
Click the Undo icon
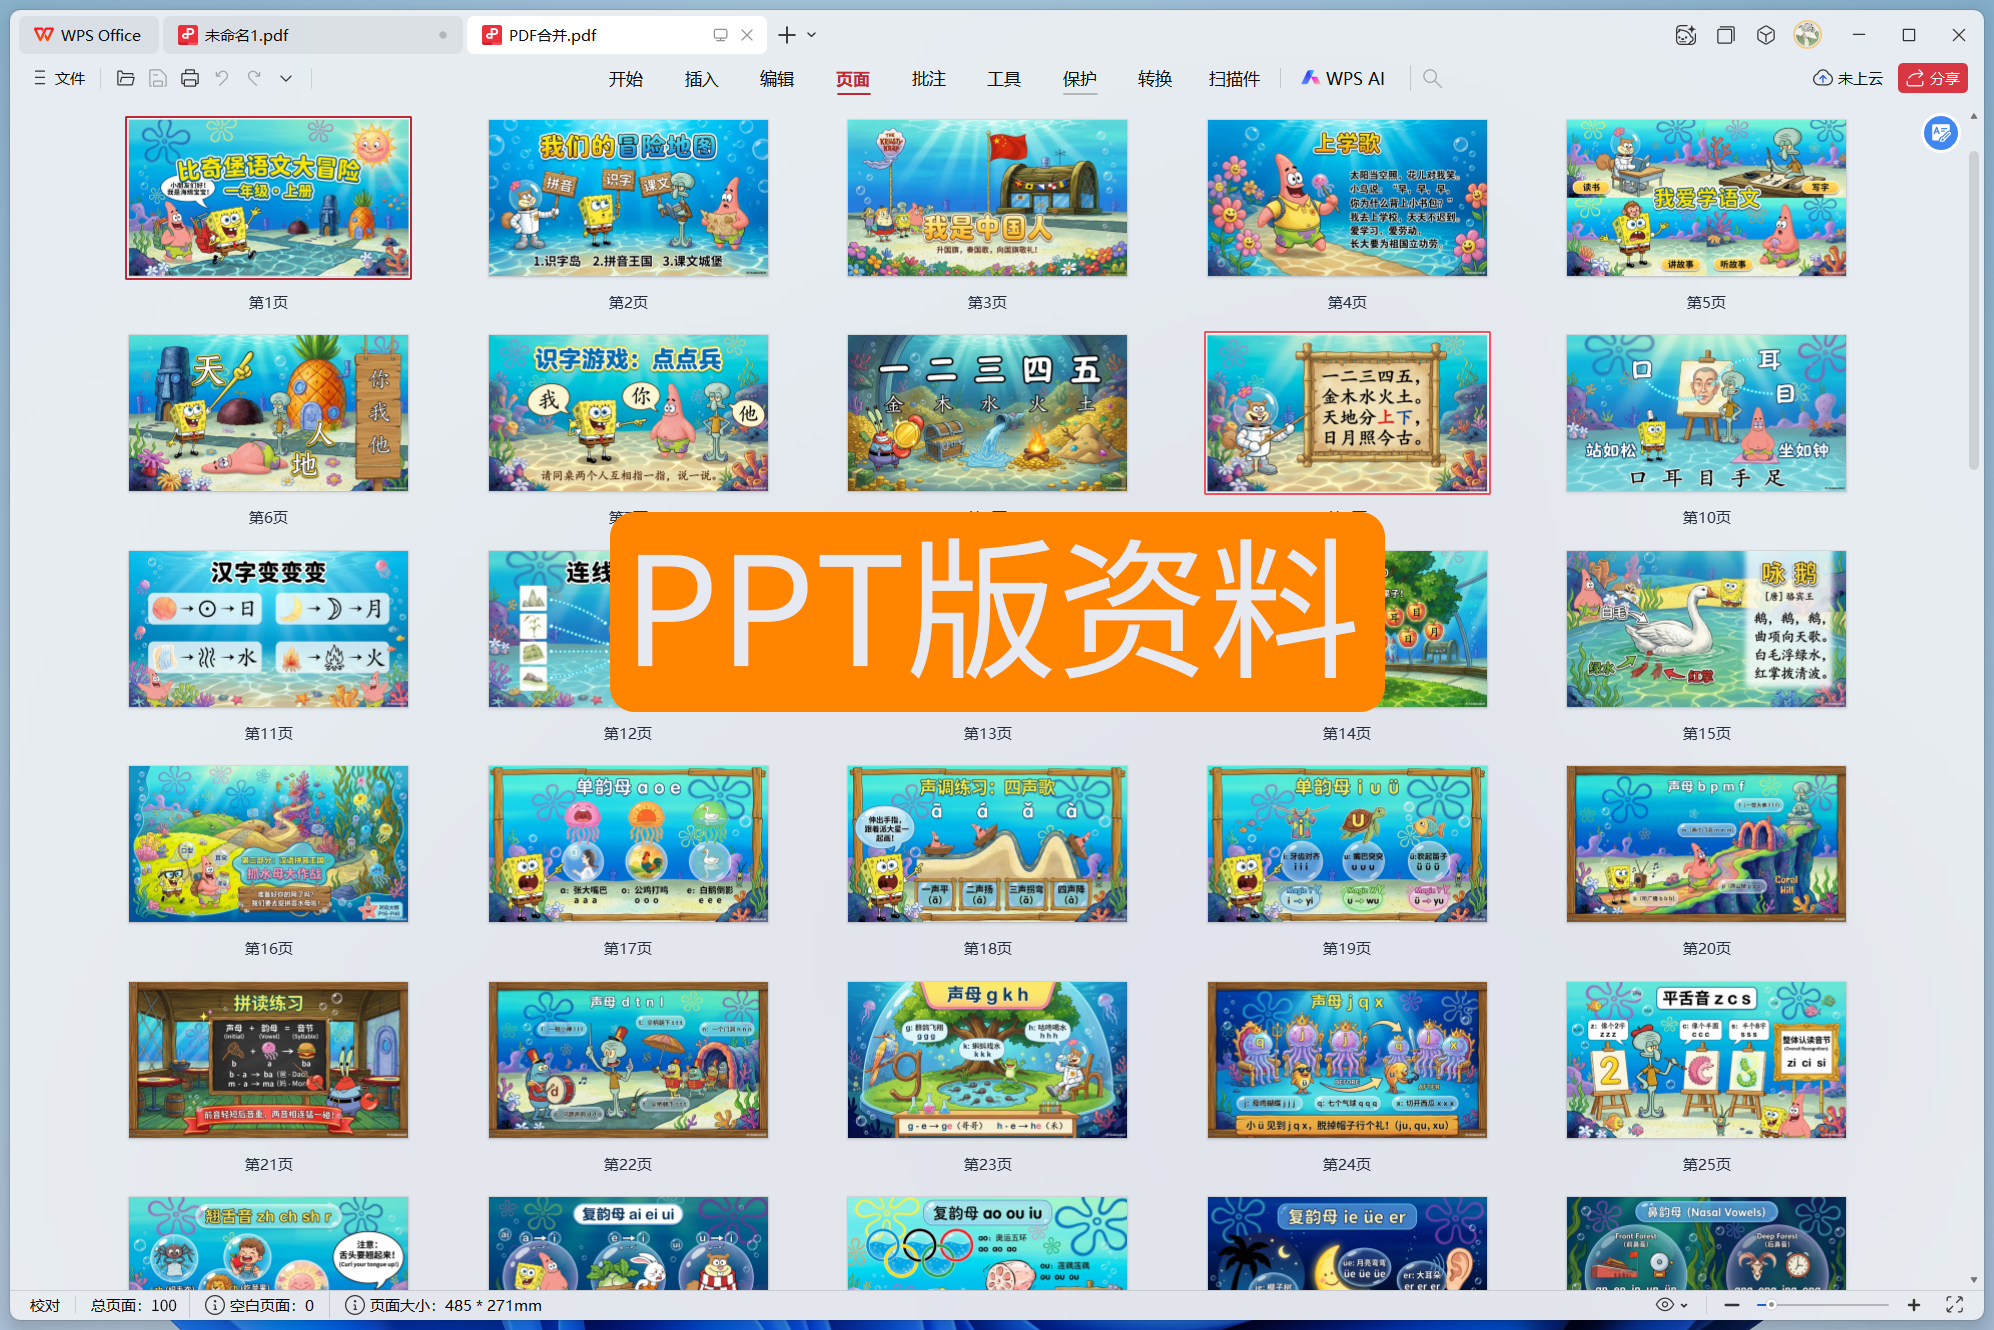[x=222, y=78]
